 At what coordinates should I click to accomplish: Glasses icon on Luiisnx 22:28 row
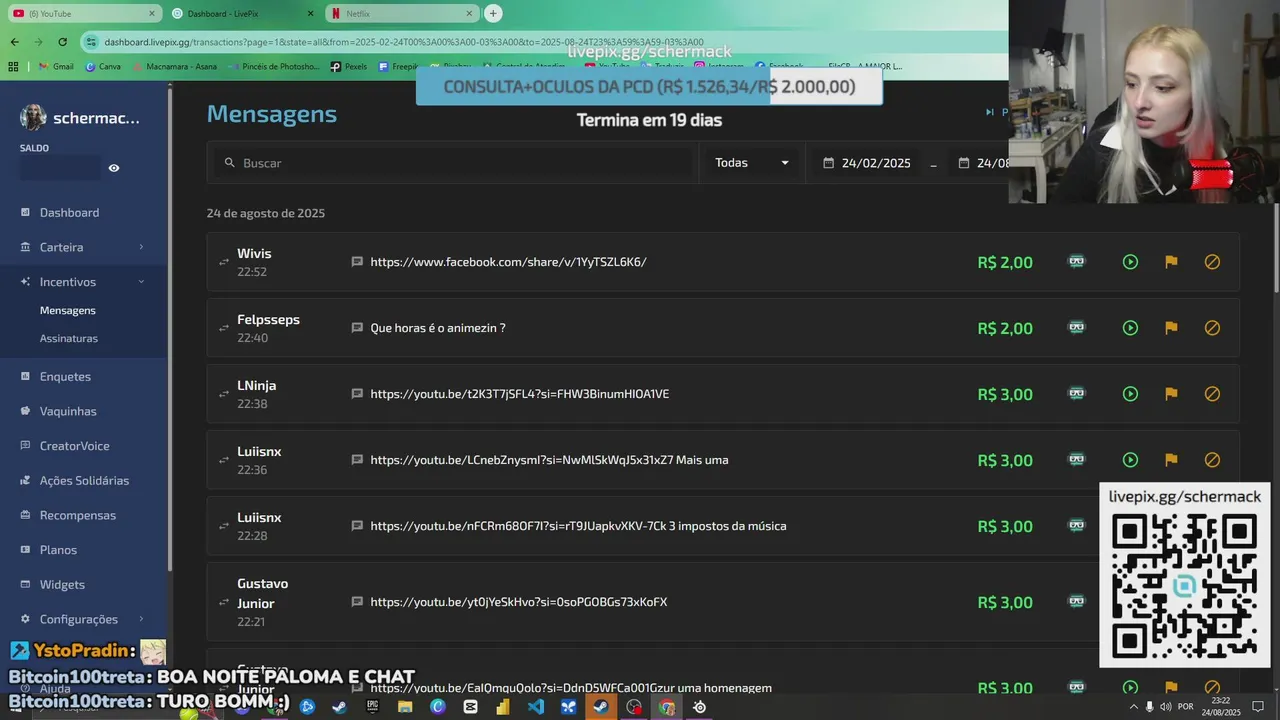tap(1077, 525)
